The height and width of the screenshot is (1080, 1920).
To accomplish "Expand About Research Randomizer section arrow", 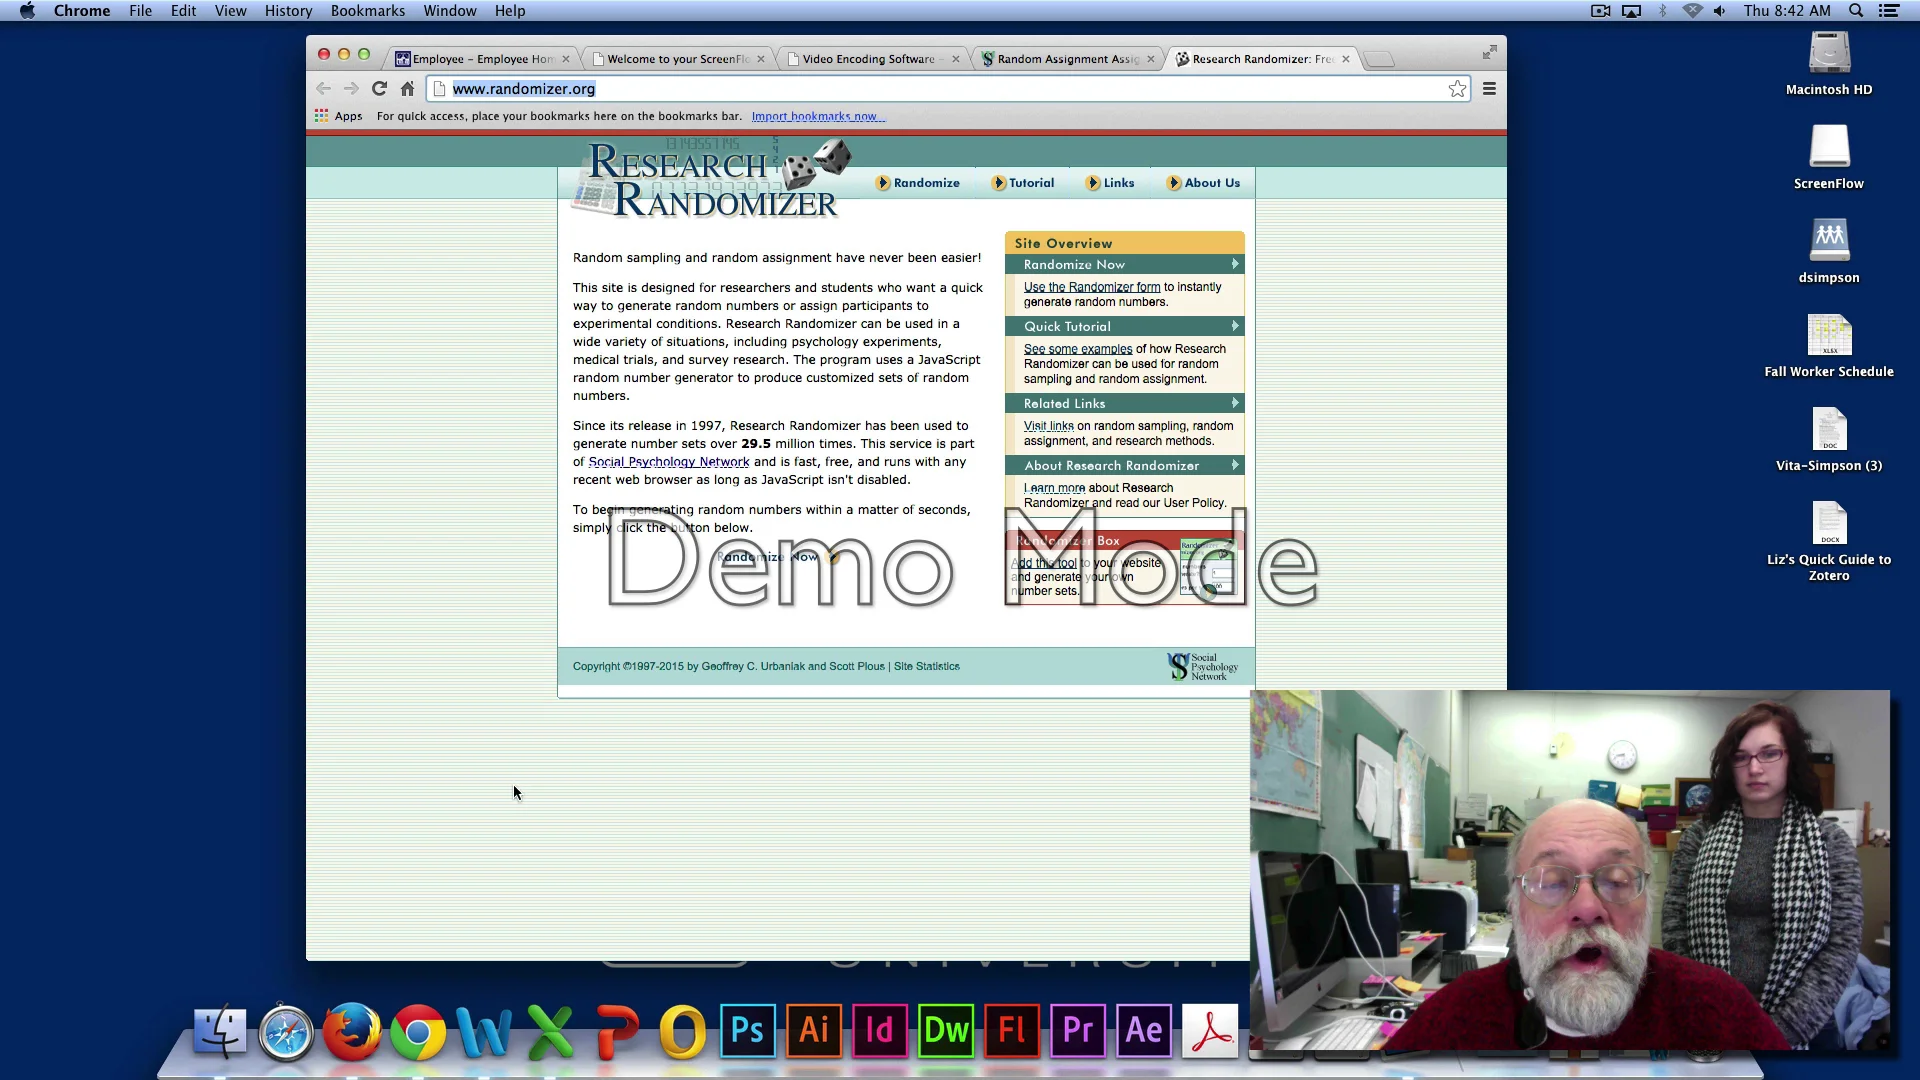I will tap(1235, 466).
